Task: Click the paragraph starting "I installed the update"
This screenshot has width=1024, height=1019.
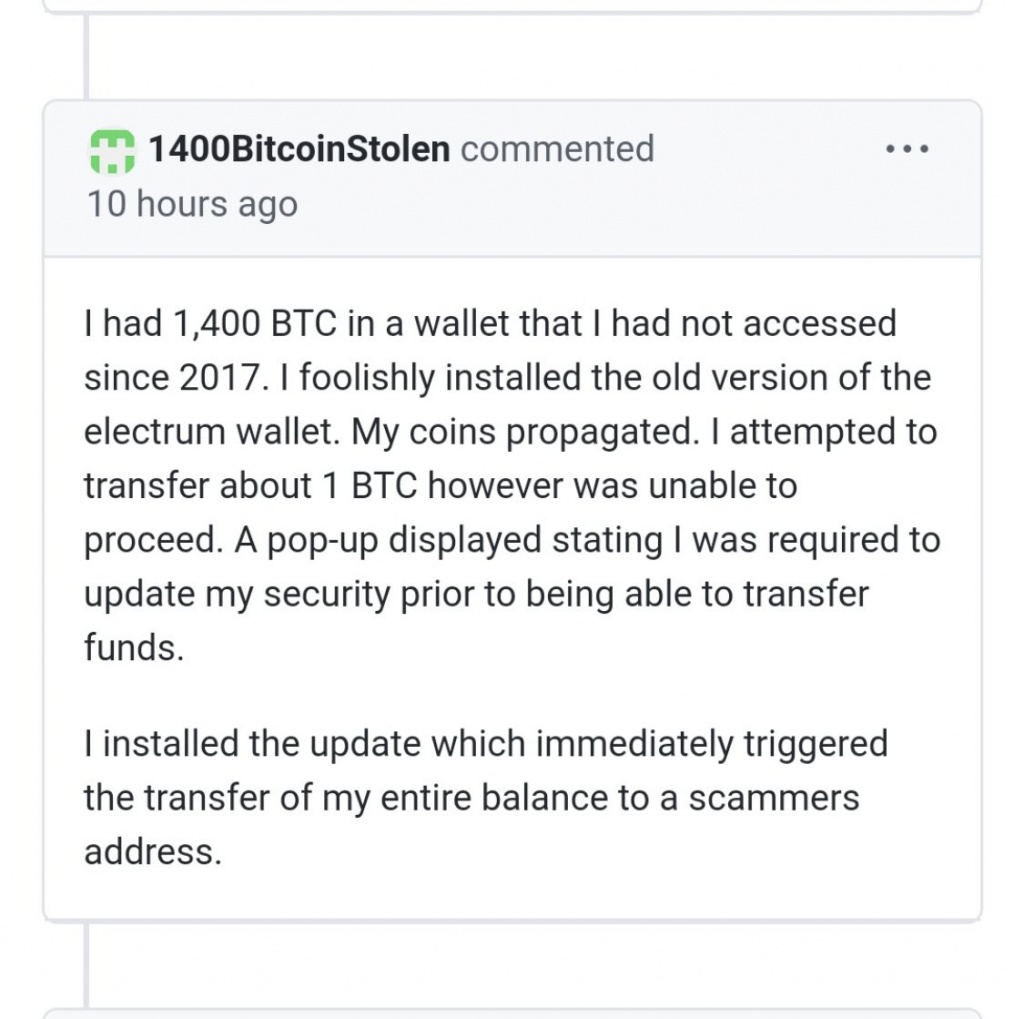Action: point(486,798)
